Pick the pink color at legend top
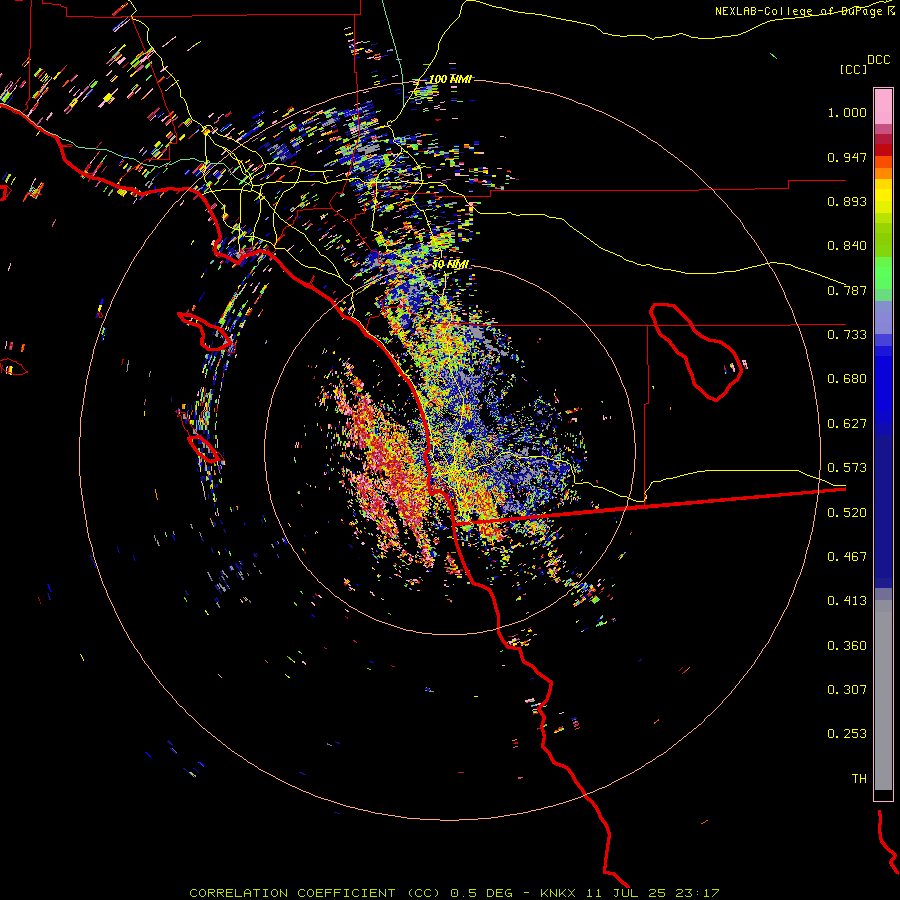This screenshot has height=900, width=900. [883, 106]
